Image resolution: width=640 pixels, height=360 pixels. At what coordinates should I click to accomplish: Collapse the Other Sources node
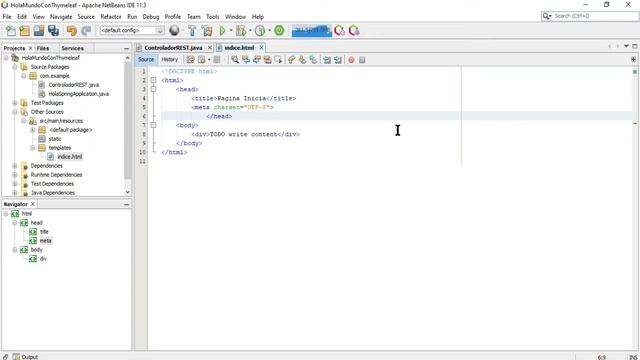pyautogui.click(x=15, y=112)
